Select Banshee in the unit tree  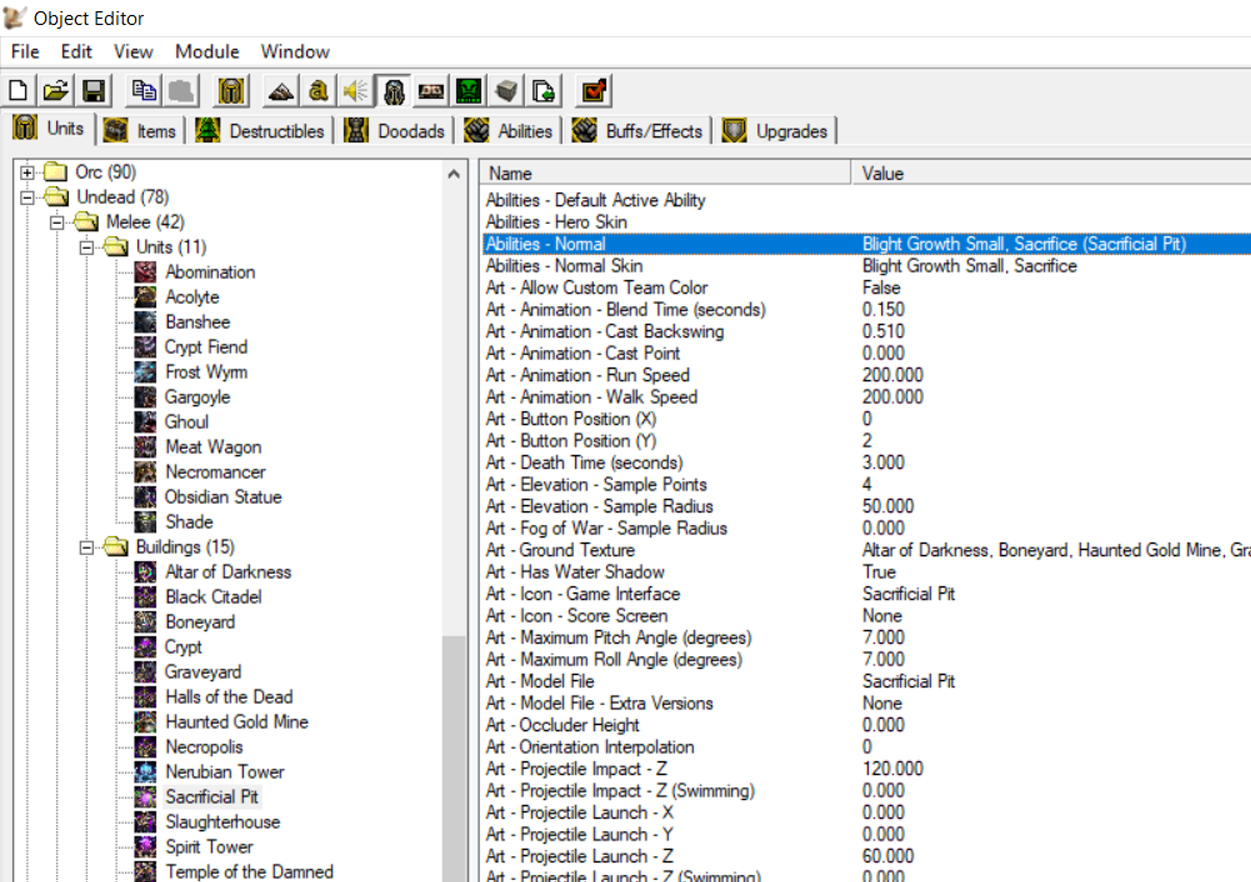coord(198,322)
